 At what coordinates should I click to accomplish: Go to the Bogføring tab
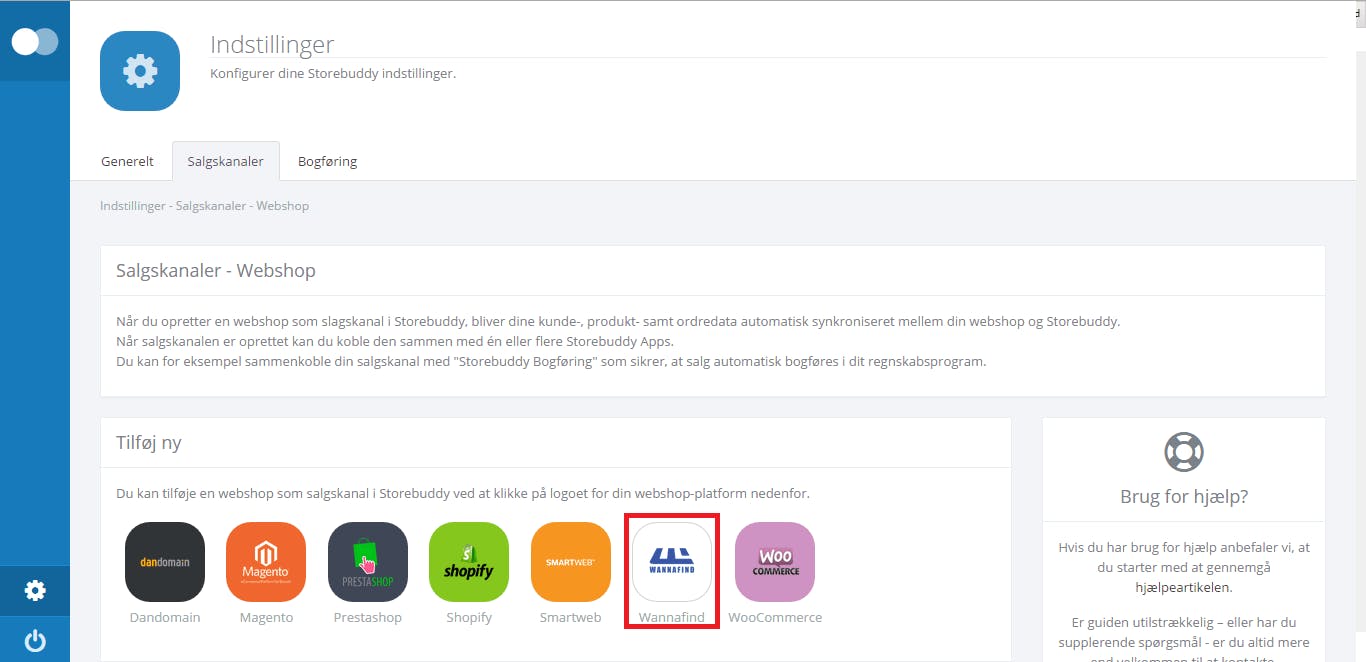point(327,161)
